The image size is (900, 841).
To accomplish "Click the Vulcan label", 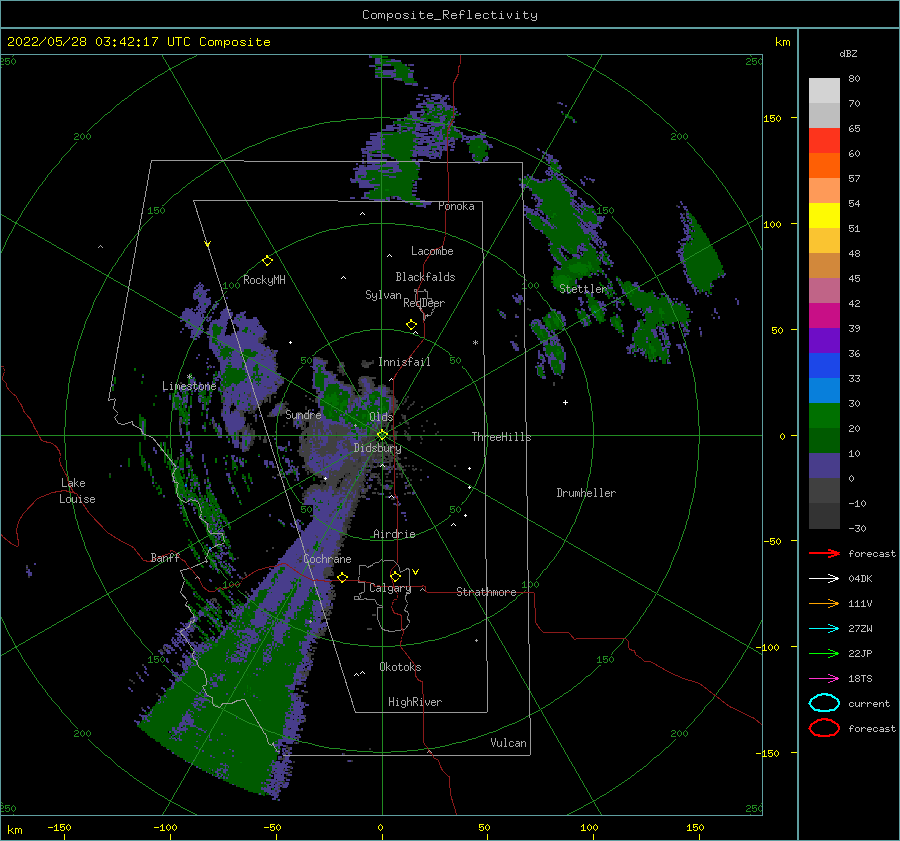I will point(508,743).
